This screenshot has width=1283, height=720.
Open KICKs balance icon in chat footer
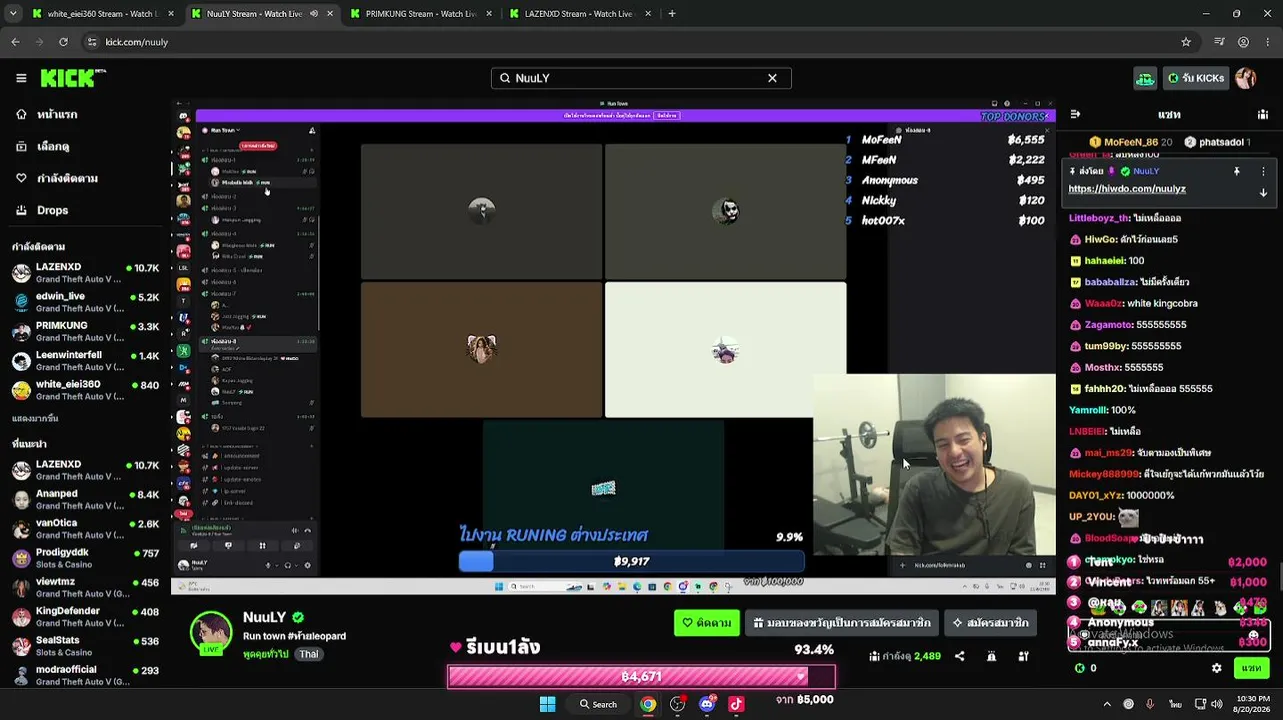[1079, 668]
